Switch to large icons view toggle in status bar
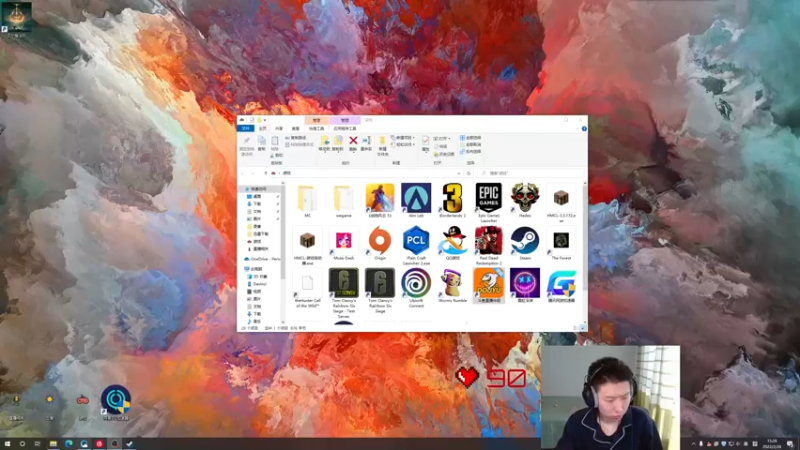800x450 pixels. pyautogui.click(x=582, y=328)
